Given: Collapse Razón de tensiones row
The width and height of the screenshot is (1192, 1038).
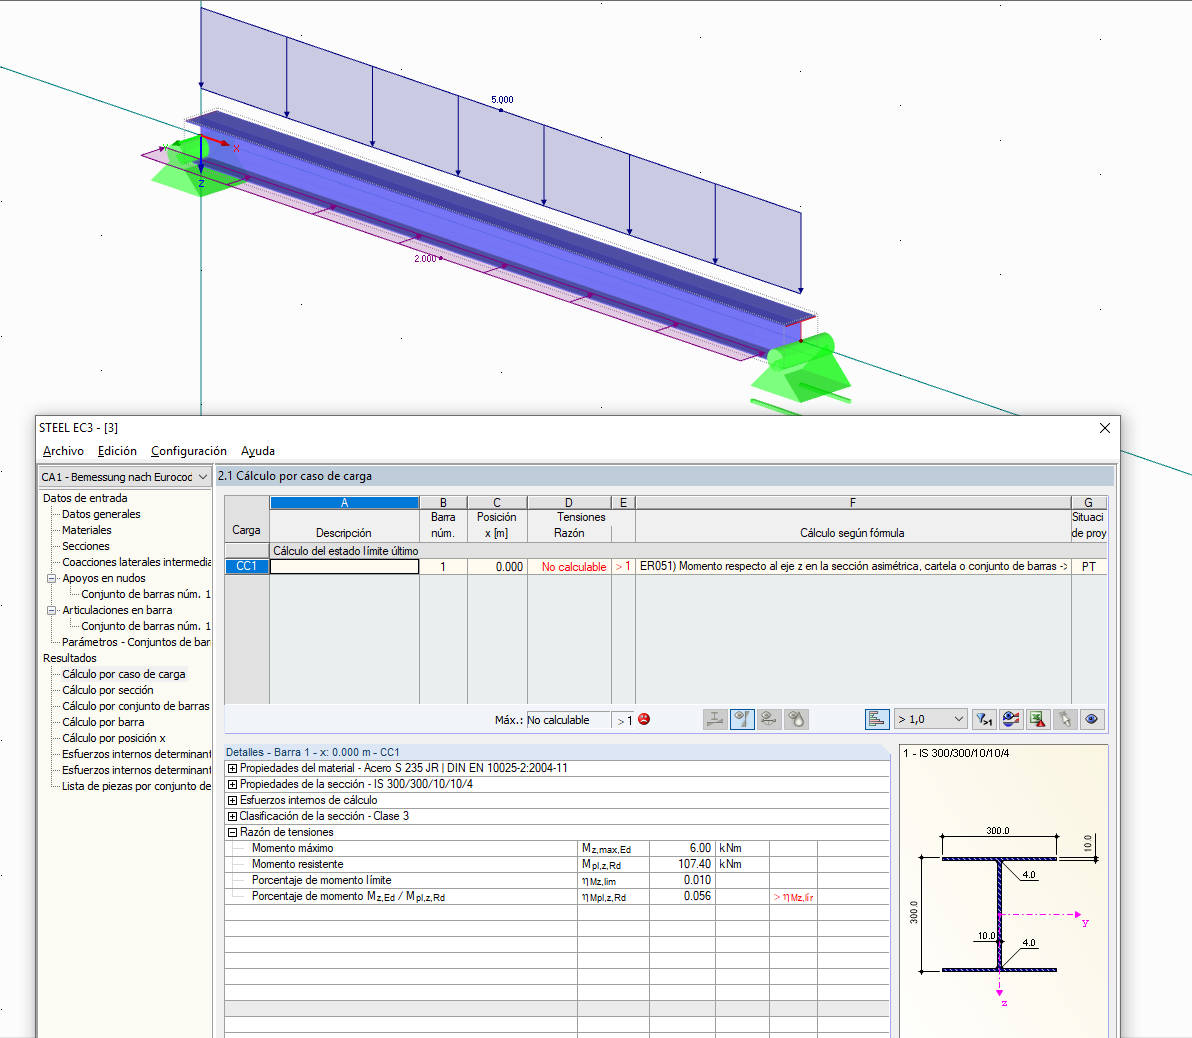Looking at the screenshot, I should tap(233, 832).
